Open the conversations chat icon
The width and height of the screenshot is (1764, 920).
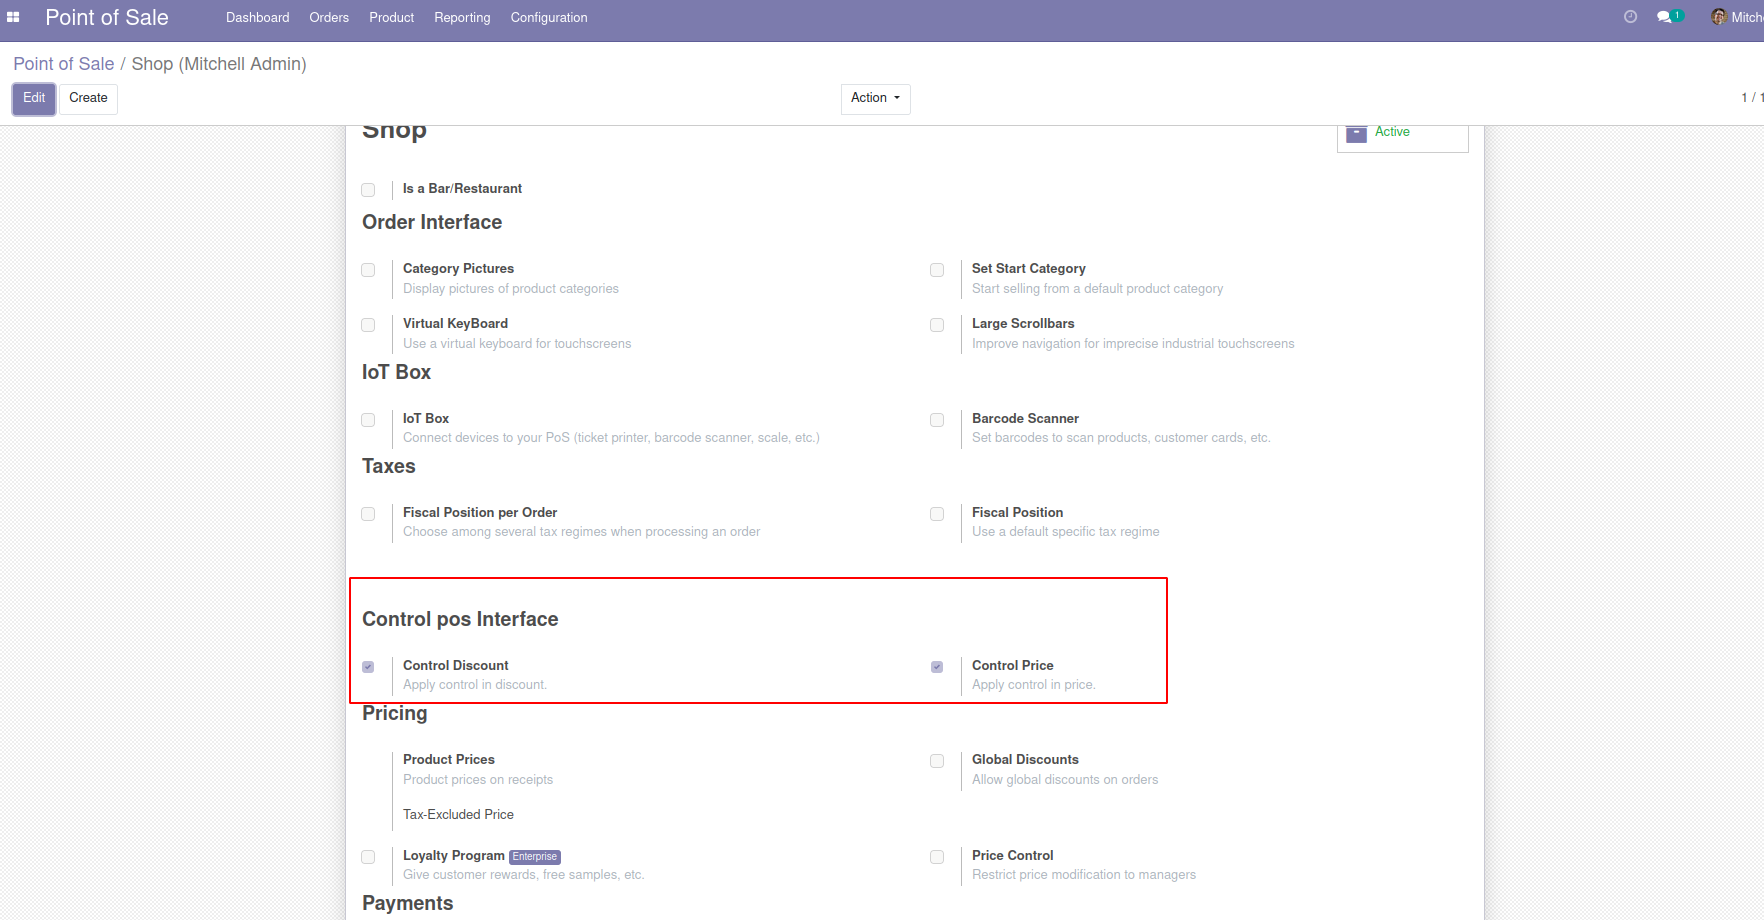(1664, 17)
